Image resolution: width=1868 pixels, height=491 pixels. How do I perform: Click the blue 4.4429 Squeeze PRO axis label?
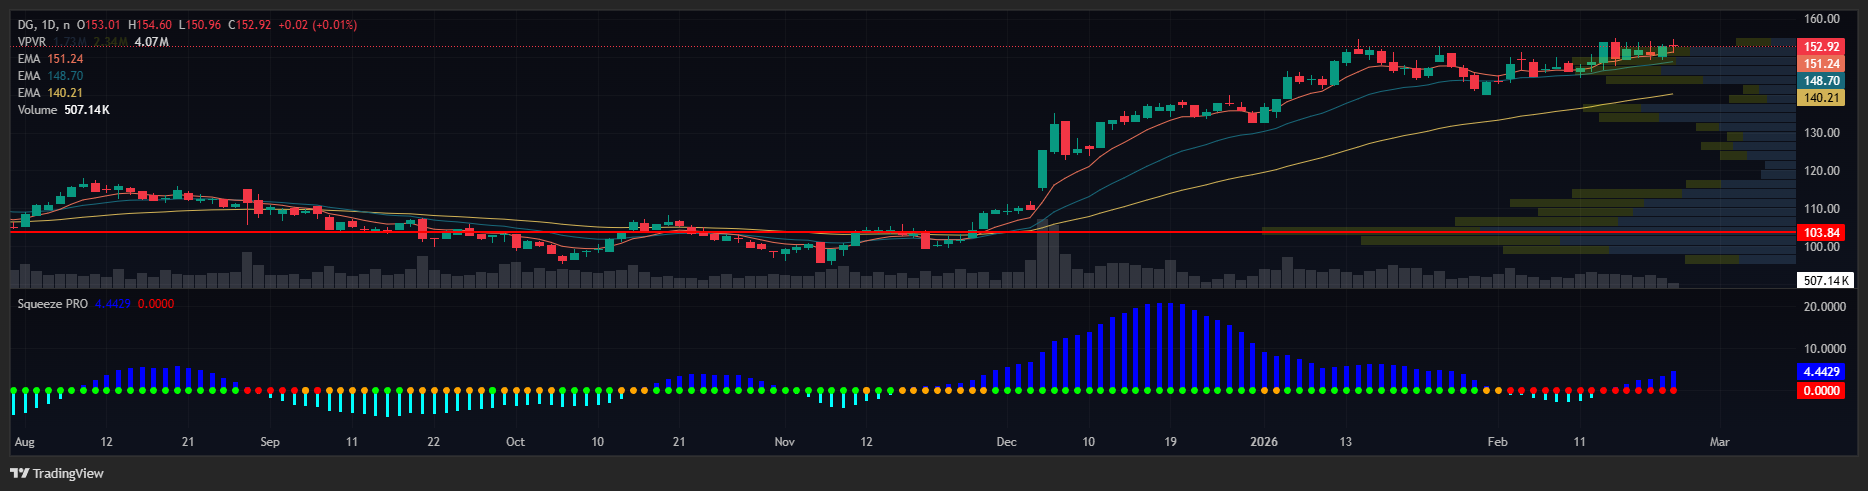(x=1821, y=372)
